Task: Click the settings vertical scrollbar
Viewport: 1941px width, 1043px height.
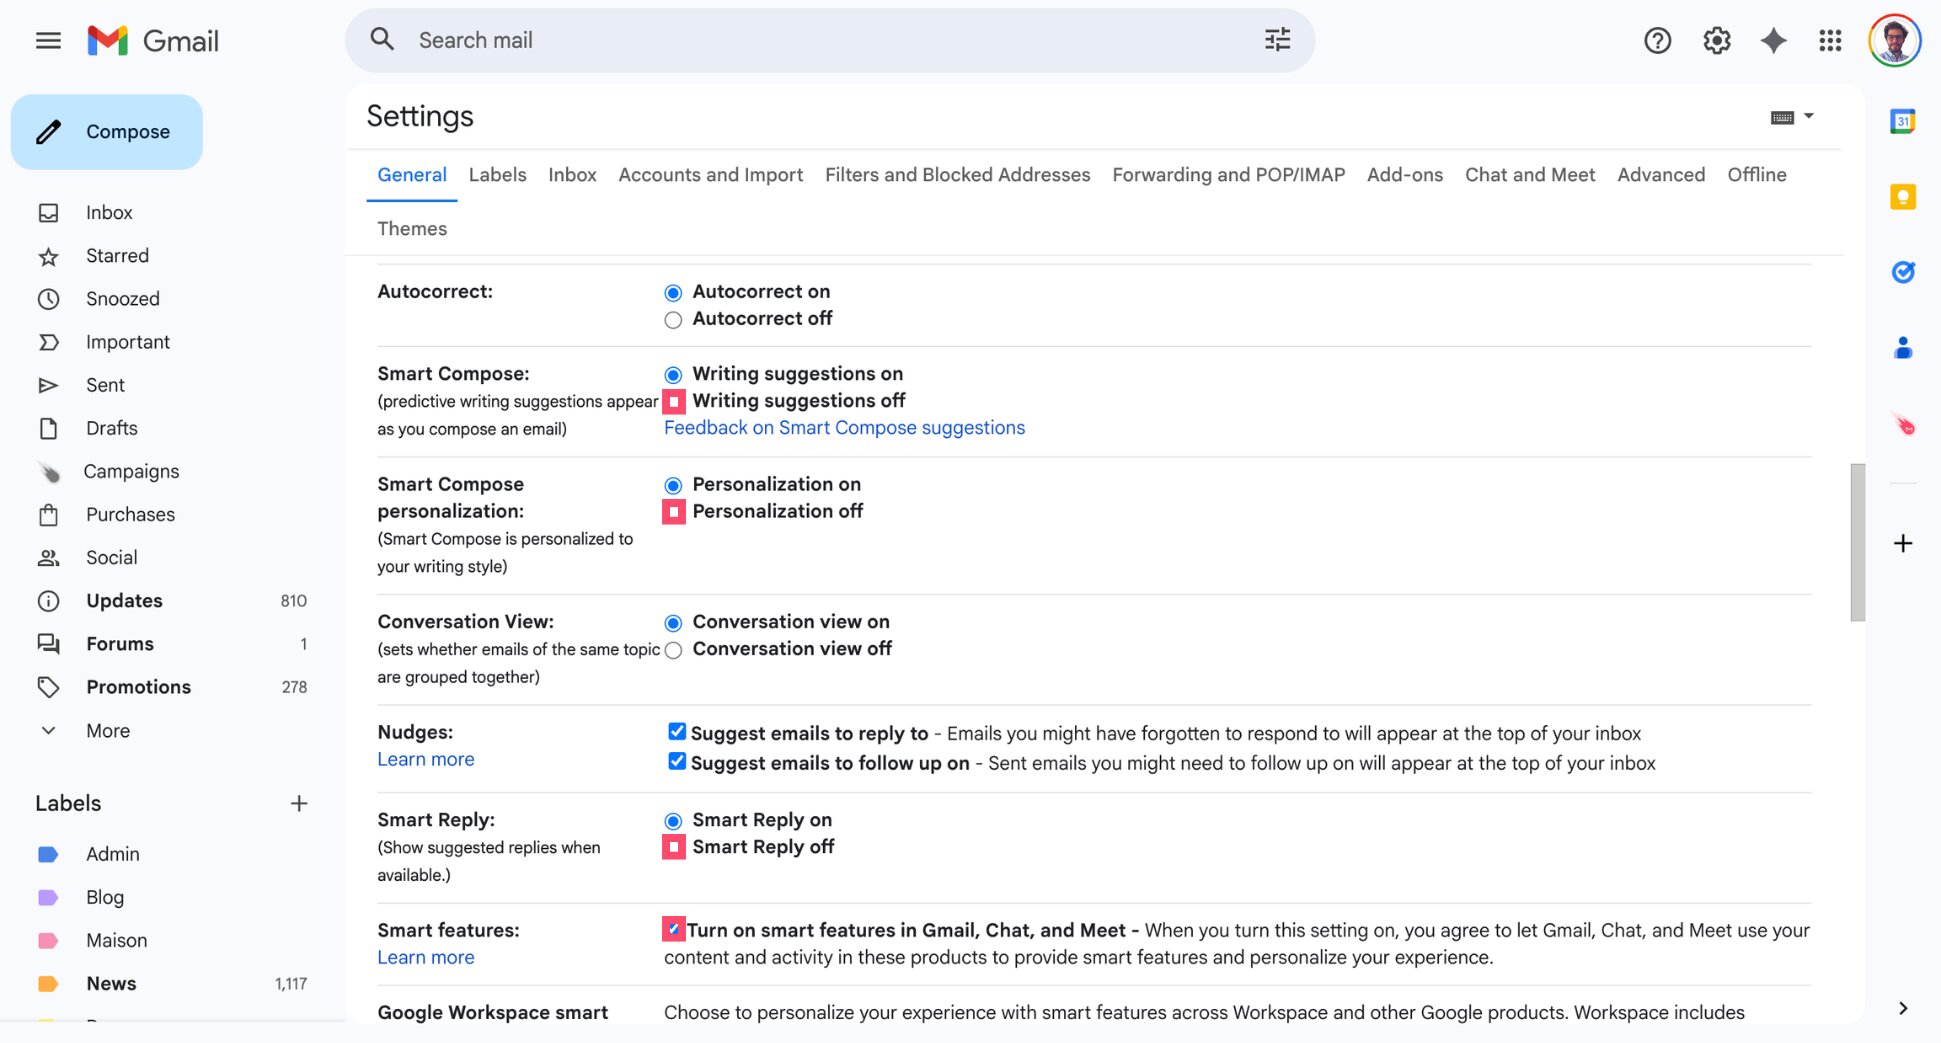Action: 1857,542
